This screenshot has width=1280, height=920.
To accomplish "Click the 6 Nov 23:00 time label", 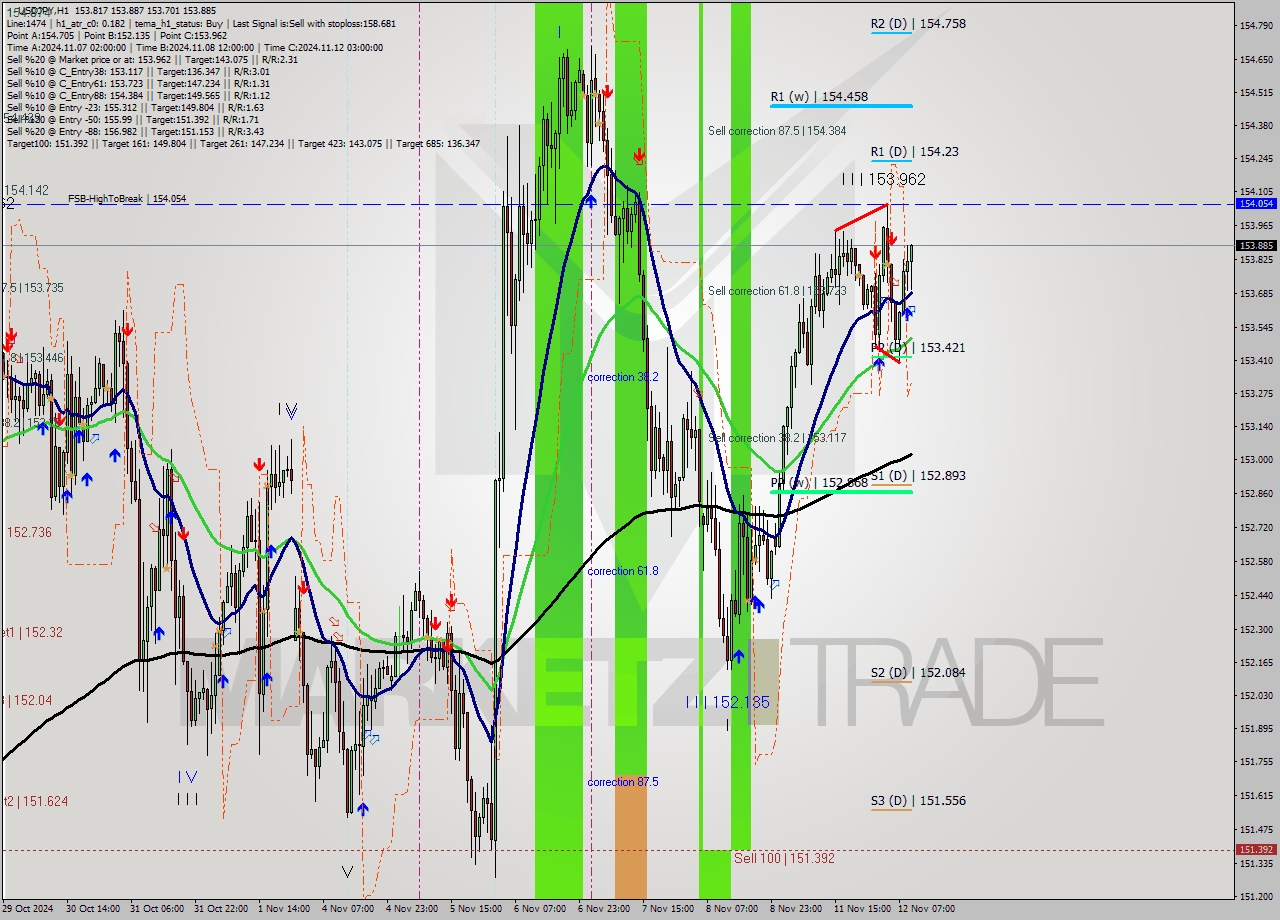I will [x=603, y=909].
